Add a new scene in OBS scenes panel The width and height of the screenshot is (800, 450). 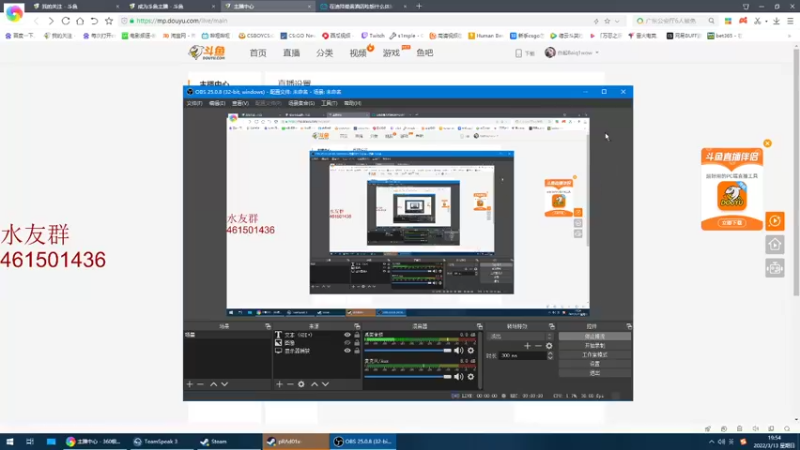pyautogui.click(x=190, y=384)
